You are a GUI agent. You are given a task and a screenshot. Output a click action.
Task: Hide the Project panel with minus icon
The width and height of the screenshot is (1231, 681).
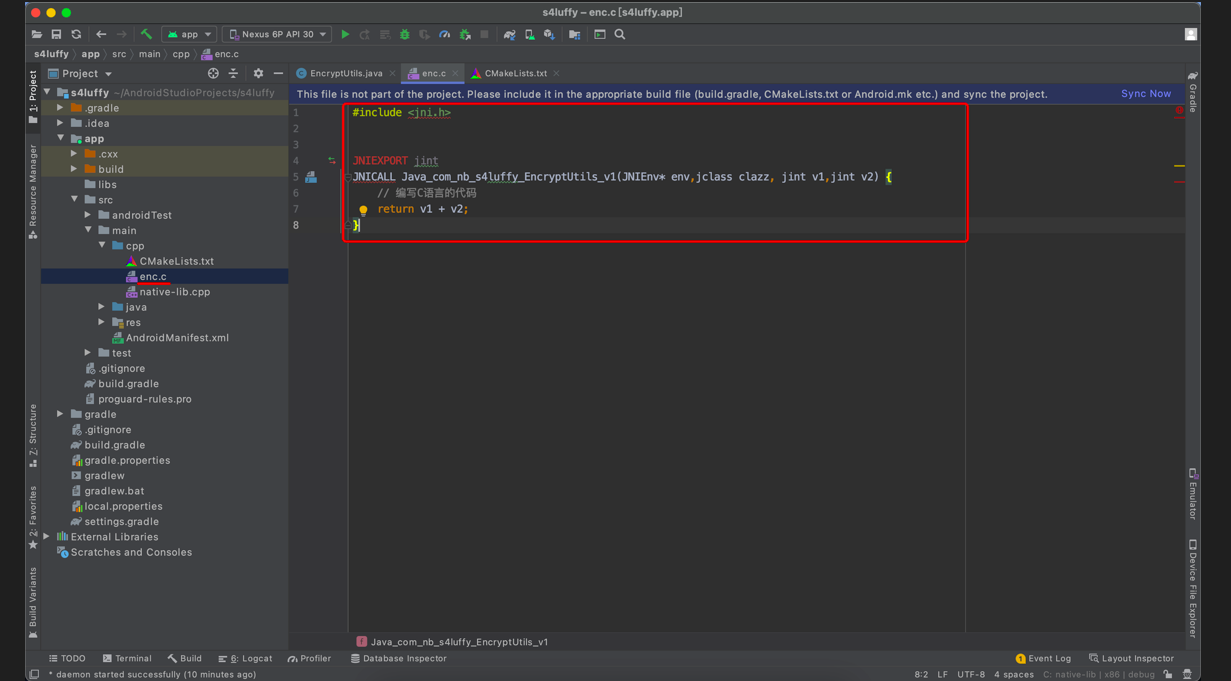click(278, 73)
